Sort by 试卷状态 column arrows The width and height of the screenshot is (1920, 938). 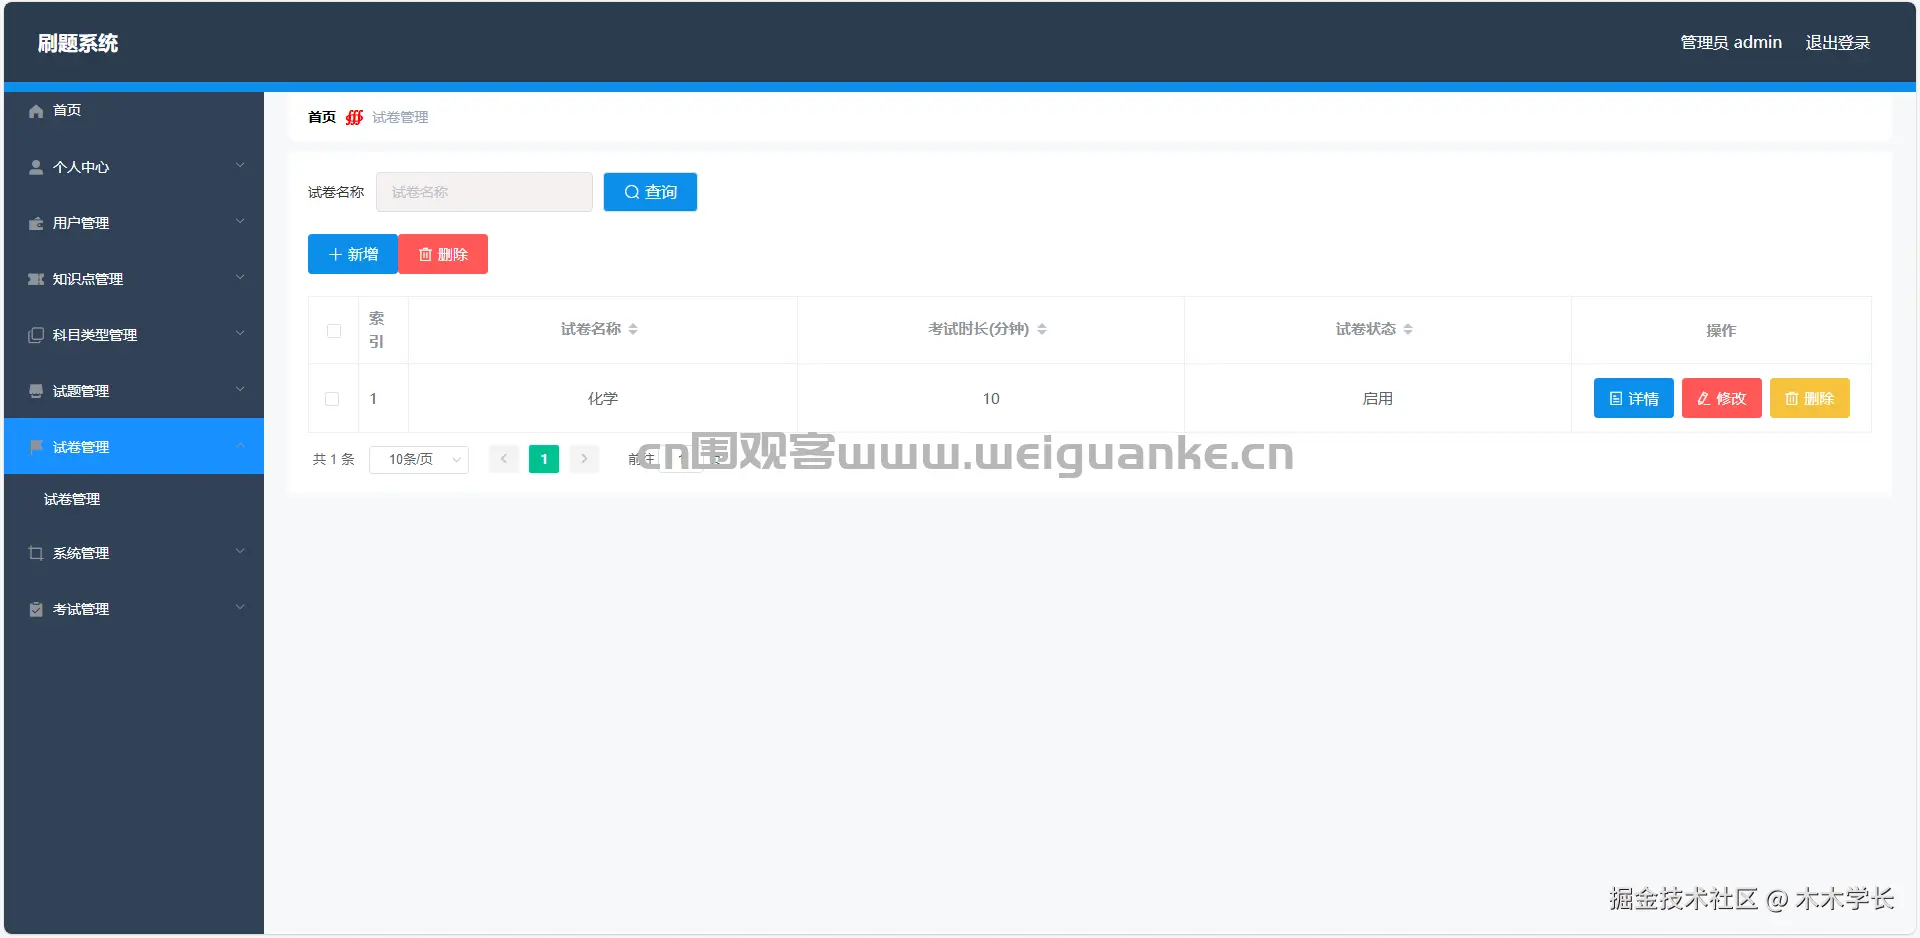point(1408,329)
